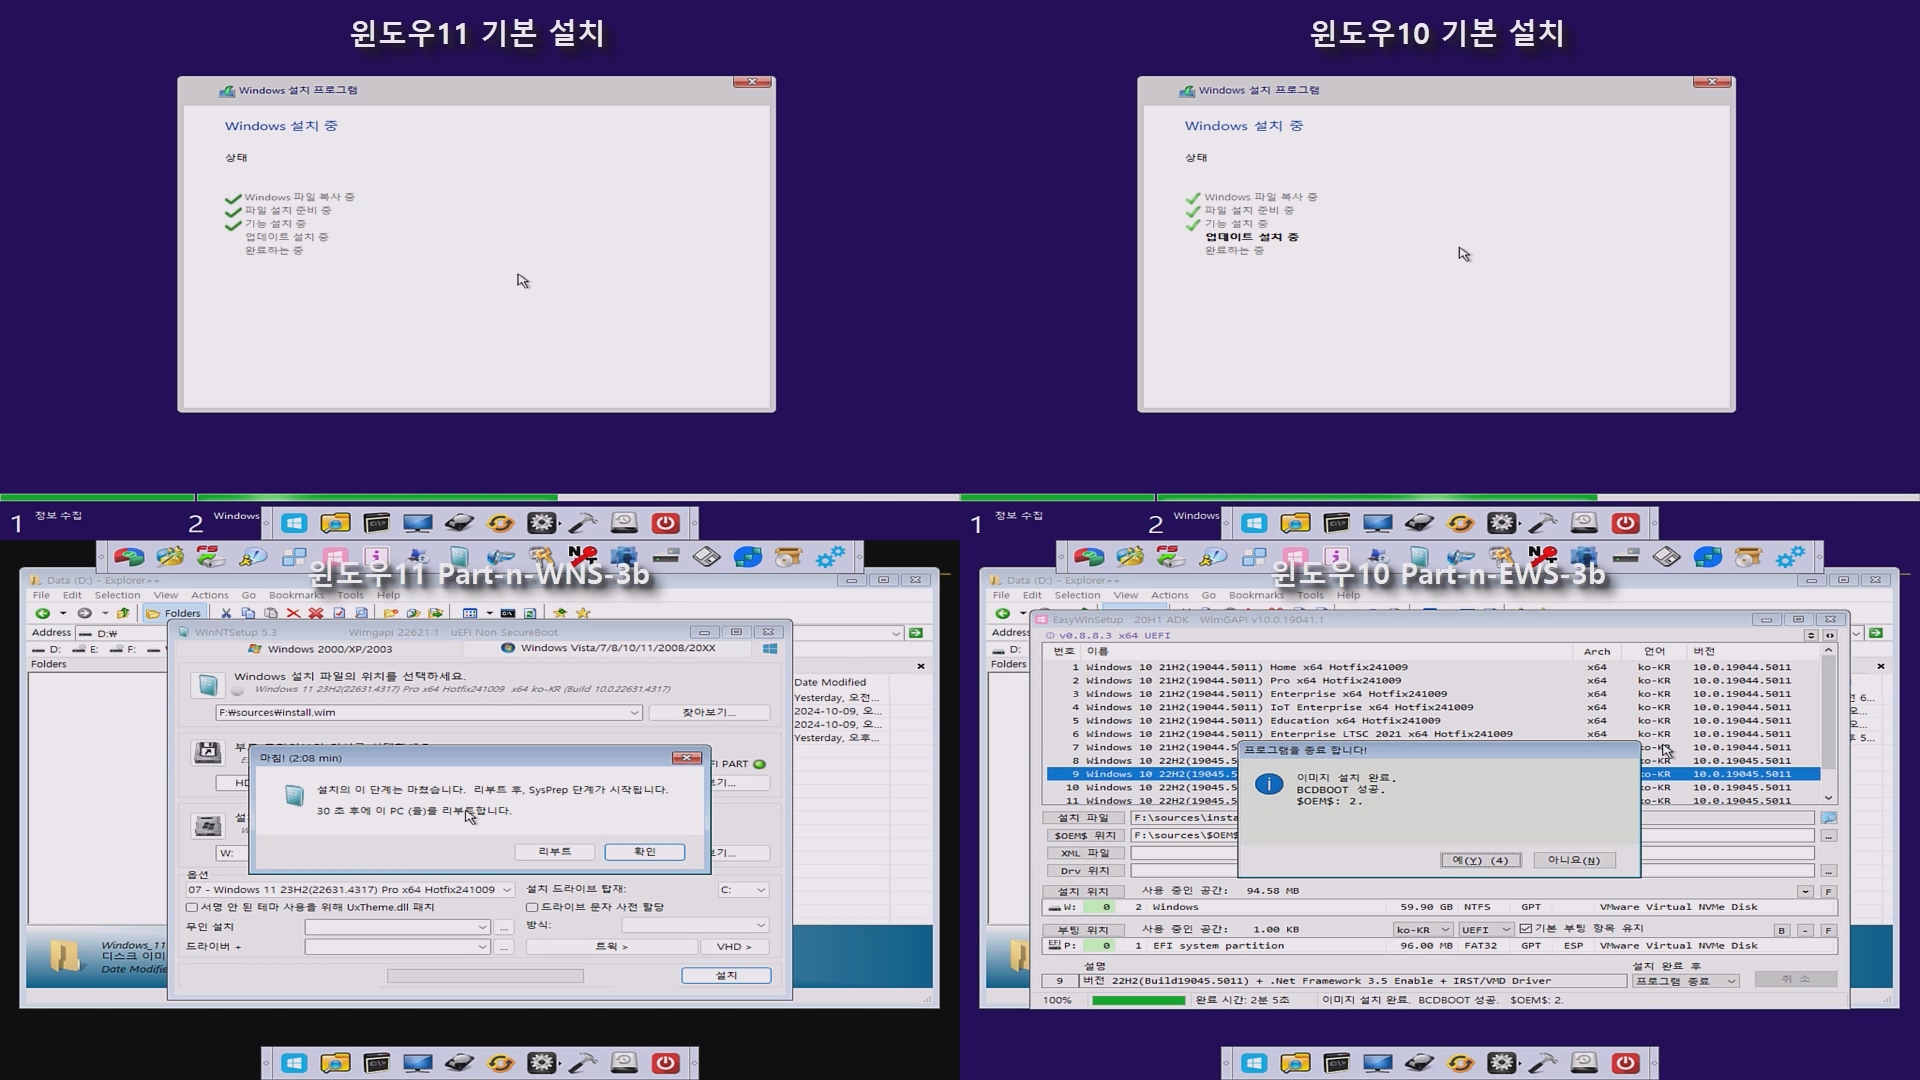Open the C: mount drive dropdown in WinNTSetup
1920x1080 pixels.
click(761, 890)
